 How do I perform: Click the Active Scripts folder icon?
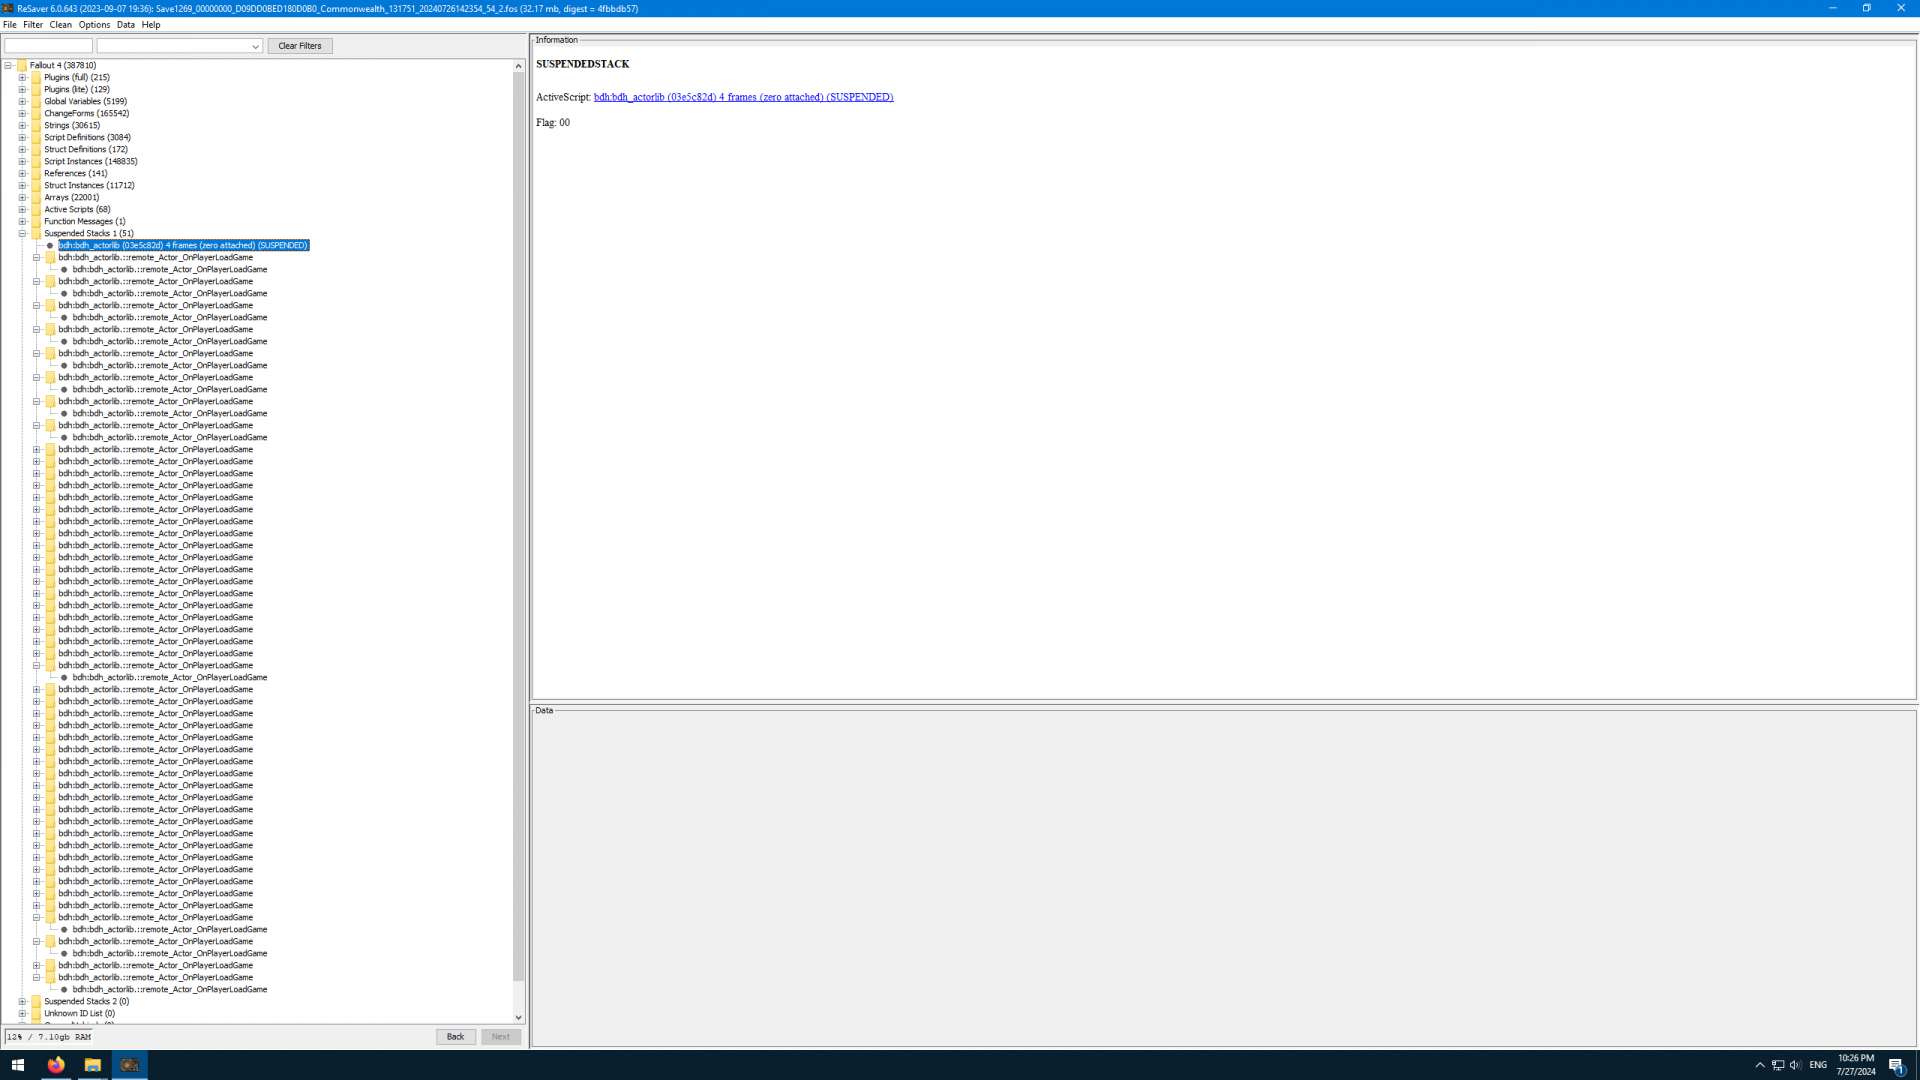tap(36, 209)
